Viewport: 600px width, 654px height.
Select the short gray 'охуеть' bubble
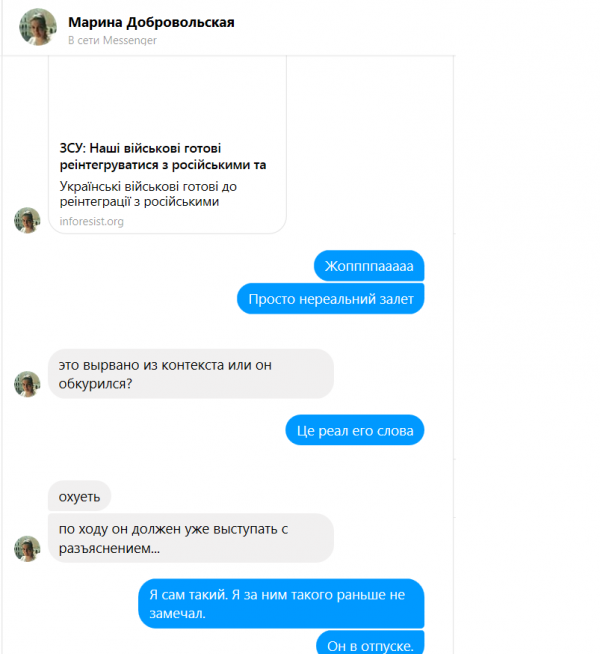click(79, 496)
